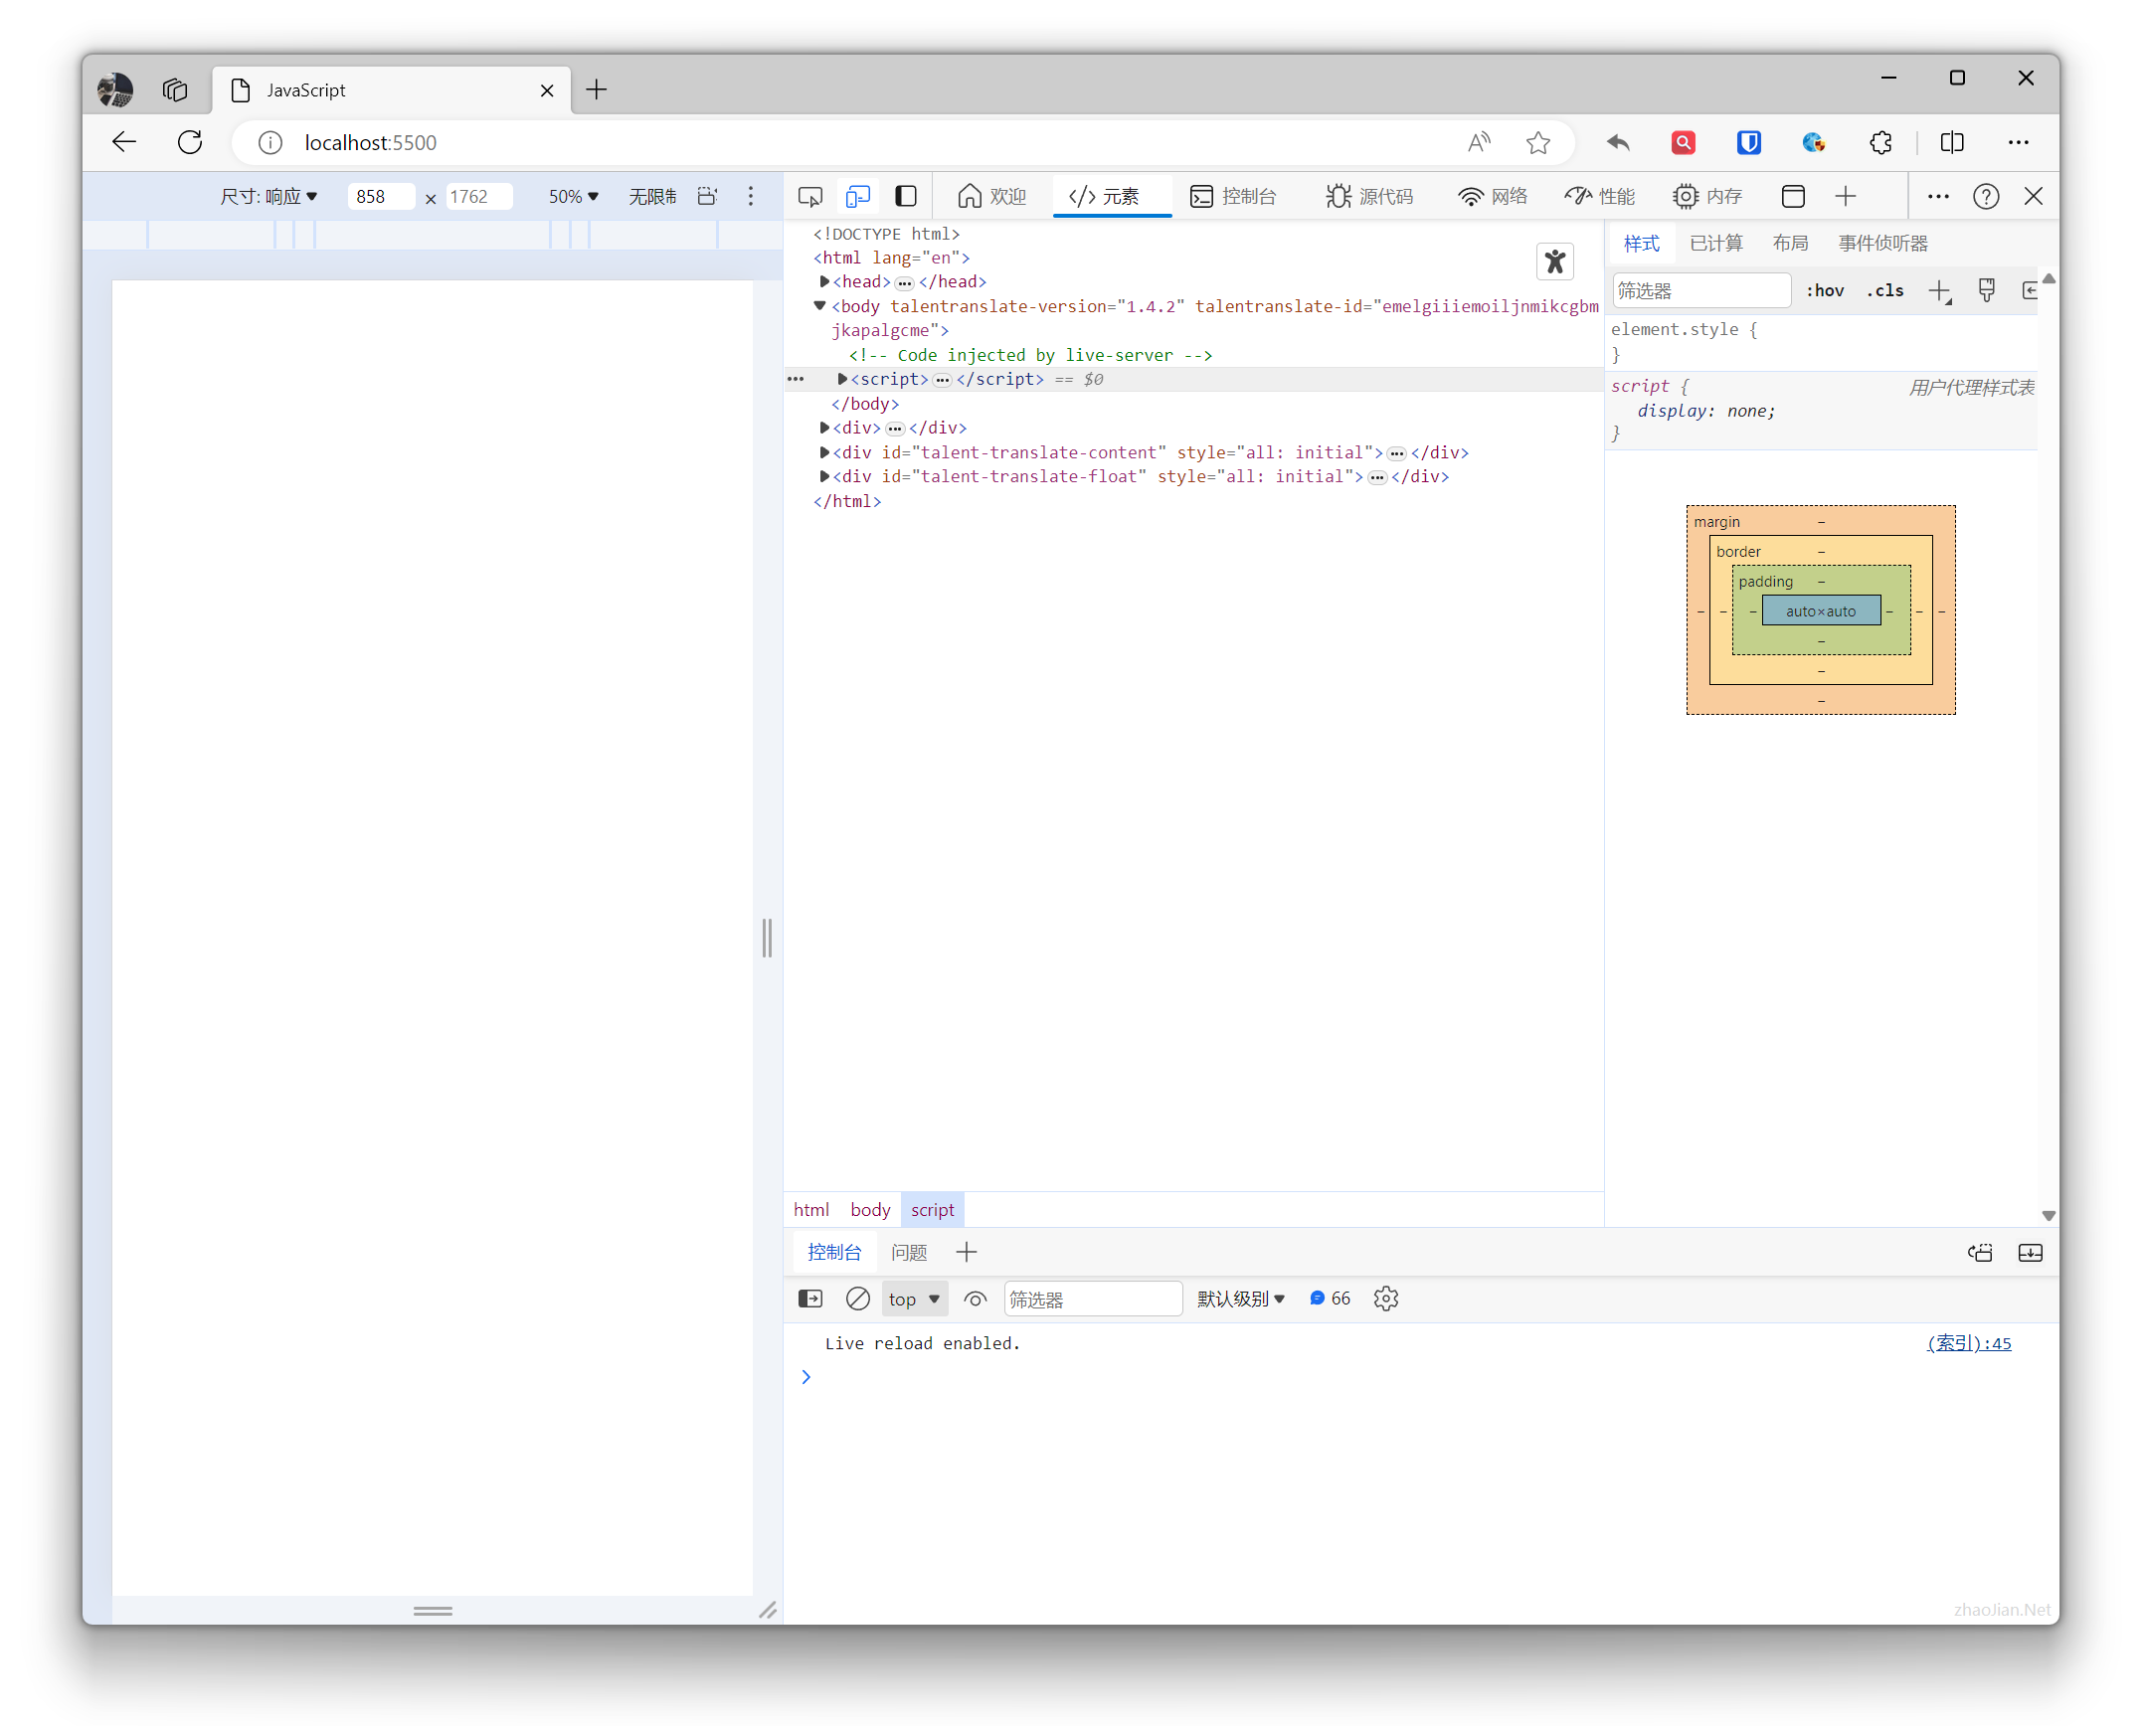Image resolution: width=2144 pixels, height=1736 pixels.
Task: Open the (索引):45 source link
Action: (1968, 1343)
